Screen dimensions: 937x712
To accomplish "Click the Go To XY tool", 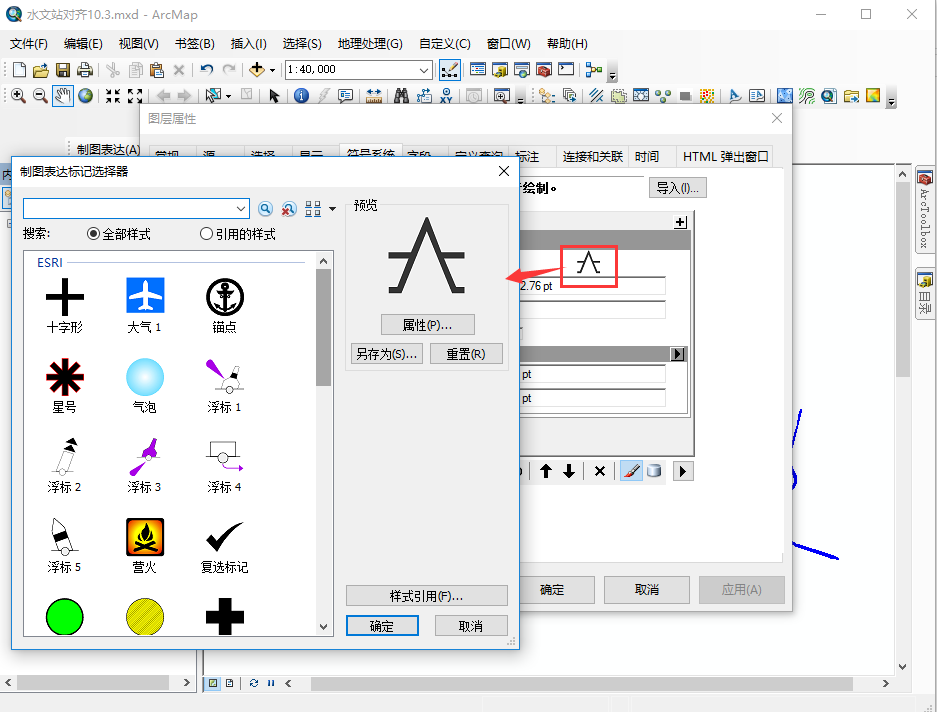I will tap(446, 96).
